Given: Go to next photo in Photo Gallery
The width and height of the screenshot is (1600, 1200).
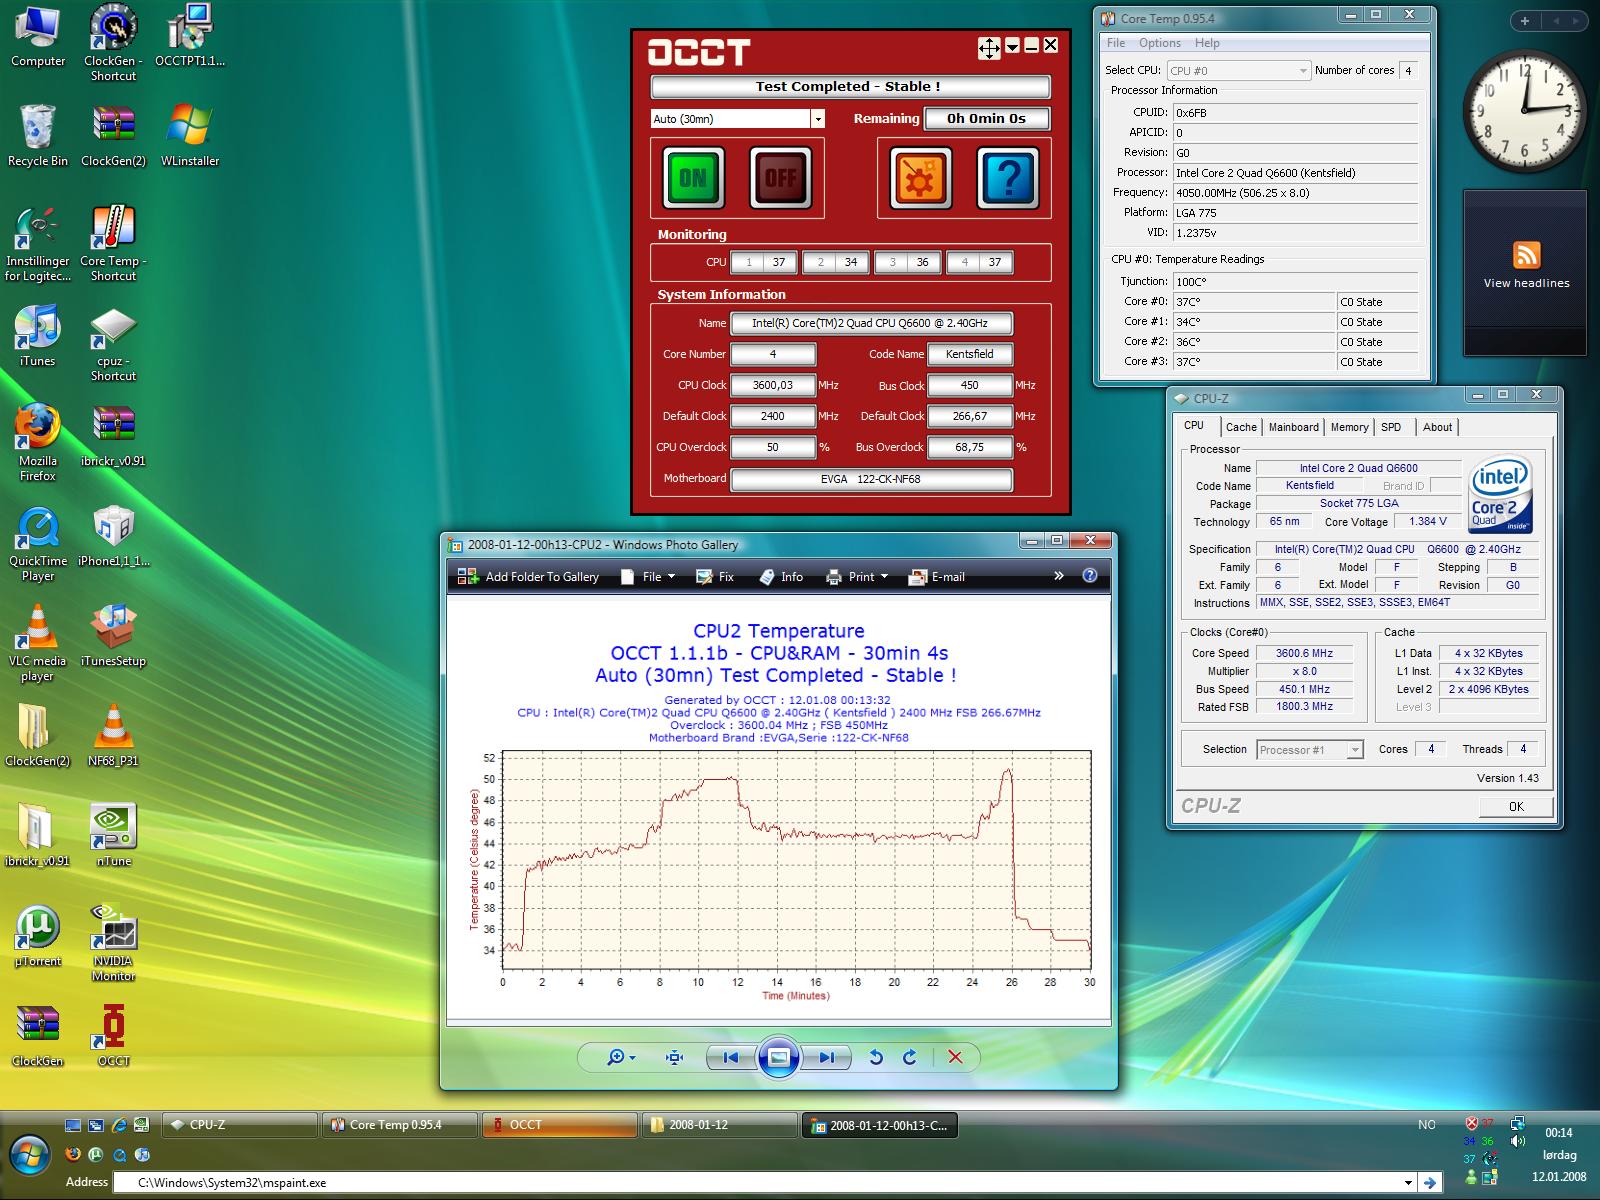Looking at the screenshot, I should coord(827,1057).
